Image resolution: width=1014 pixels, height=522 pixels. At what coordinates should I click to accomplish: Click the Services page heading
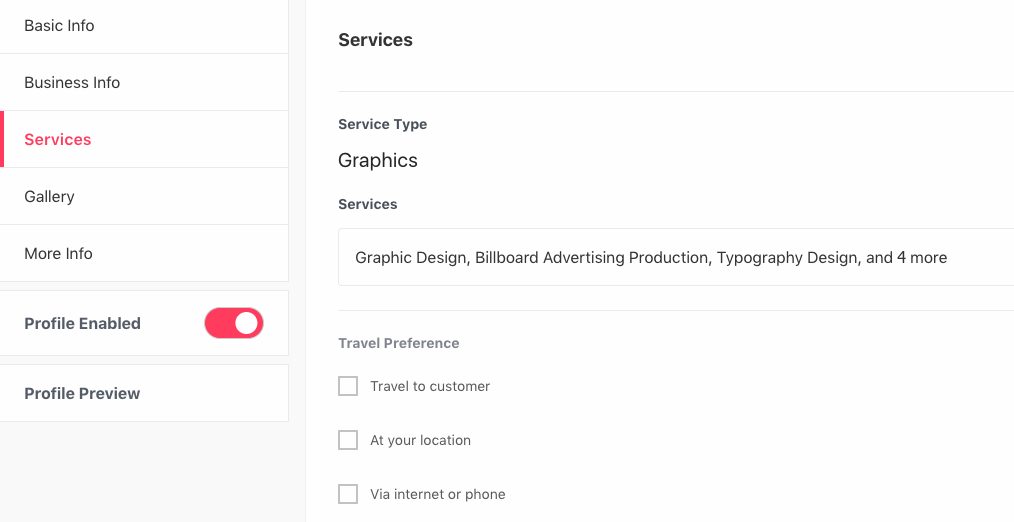375,40
